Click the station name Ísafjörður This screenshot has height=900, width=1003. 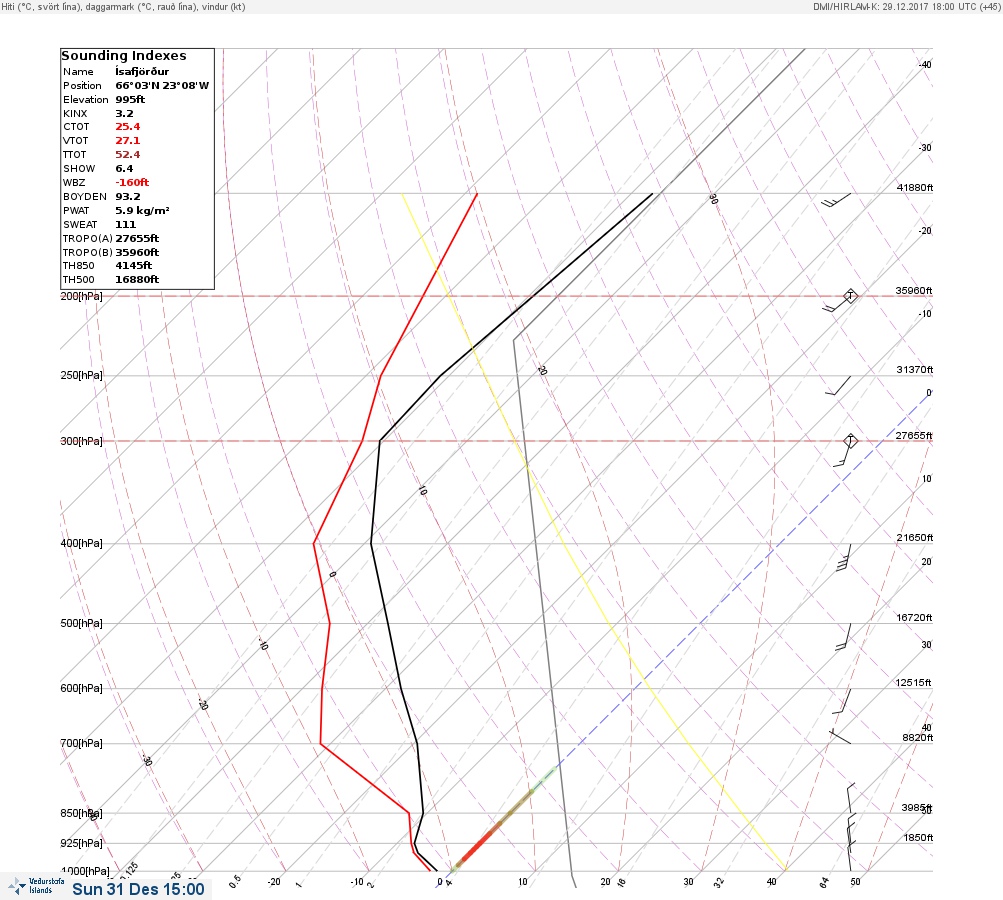coord(142,72)
